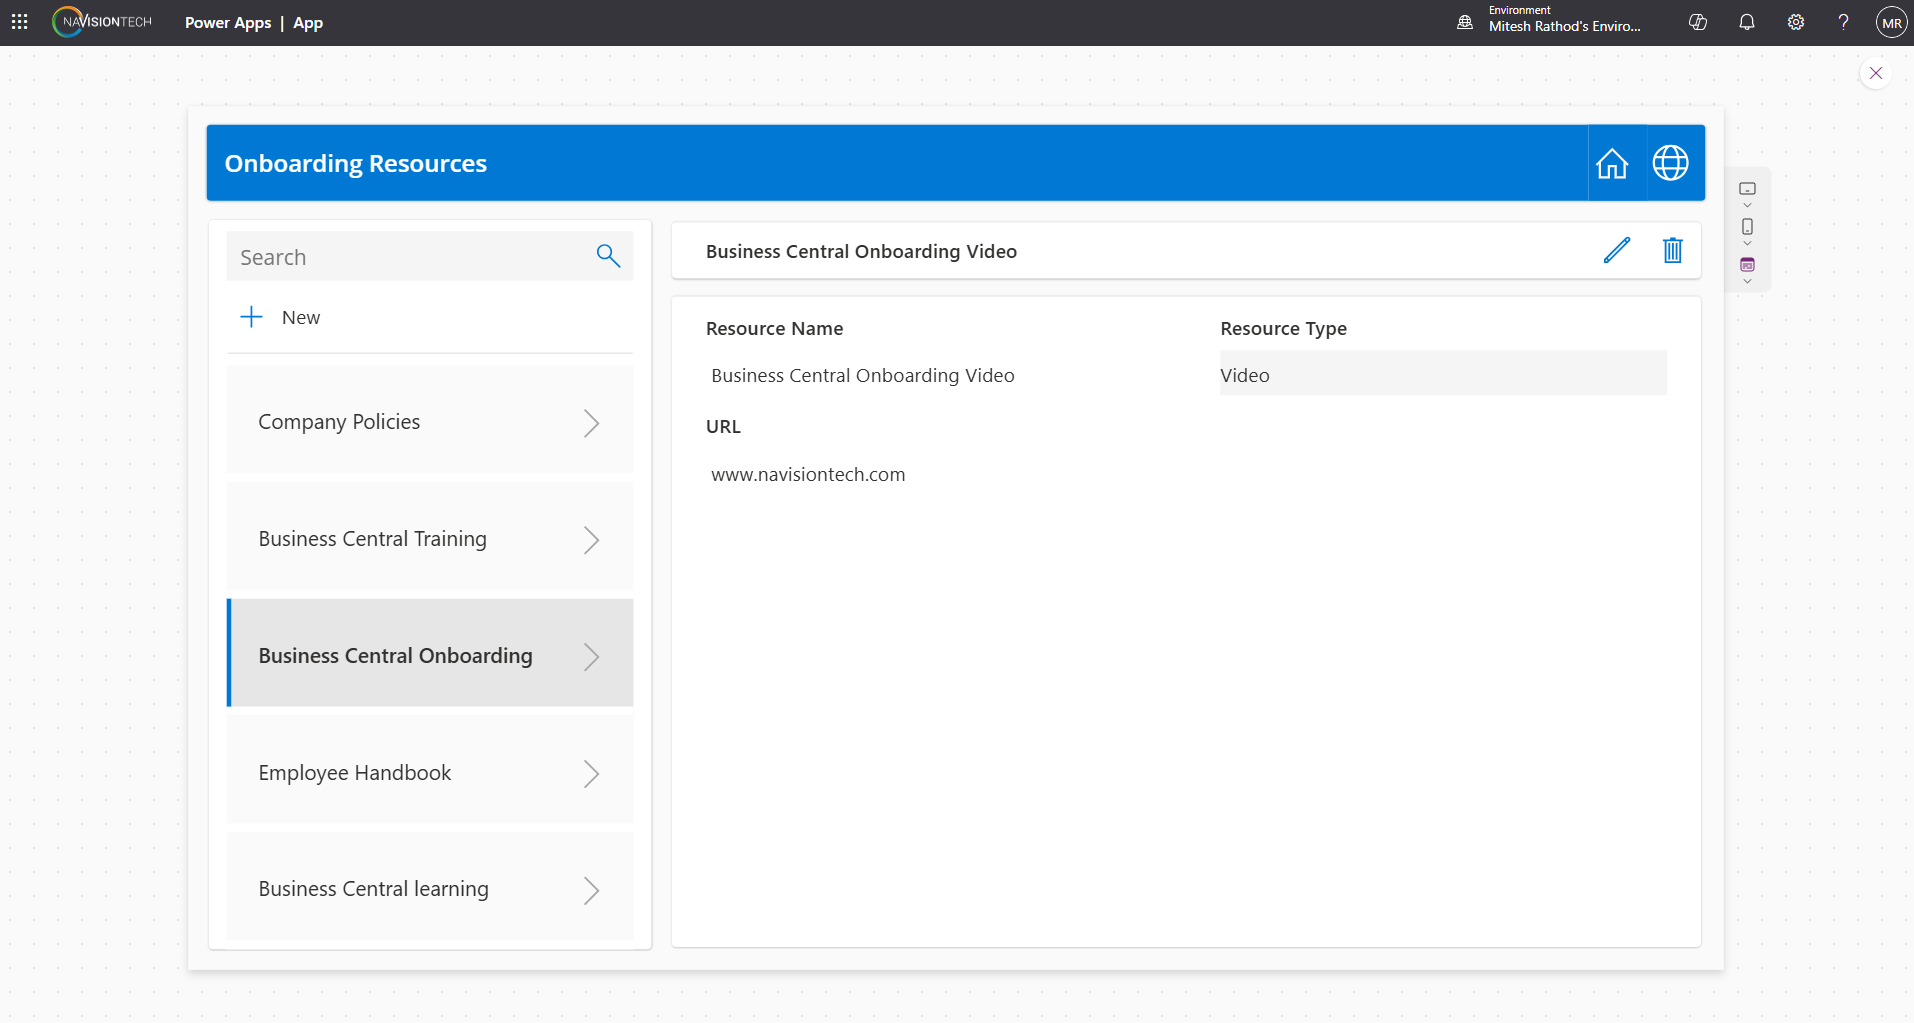1914x1023 pixels.
Task: Click the globe icon in the blue header
Action: point(1670,163)
